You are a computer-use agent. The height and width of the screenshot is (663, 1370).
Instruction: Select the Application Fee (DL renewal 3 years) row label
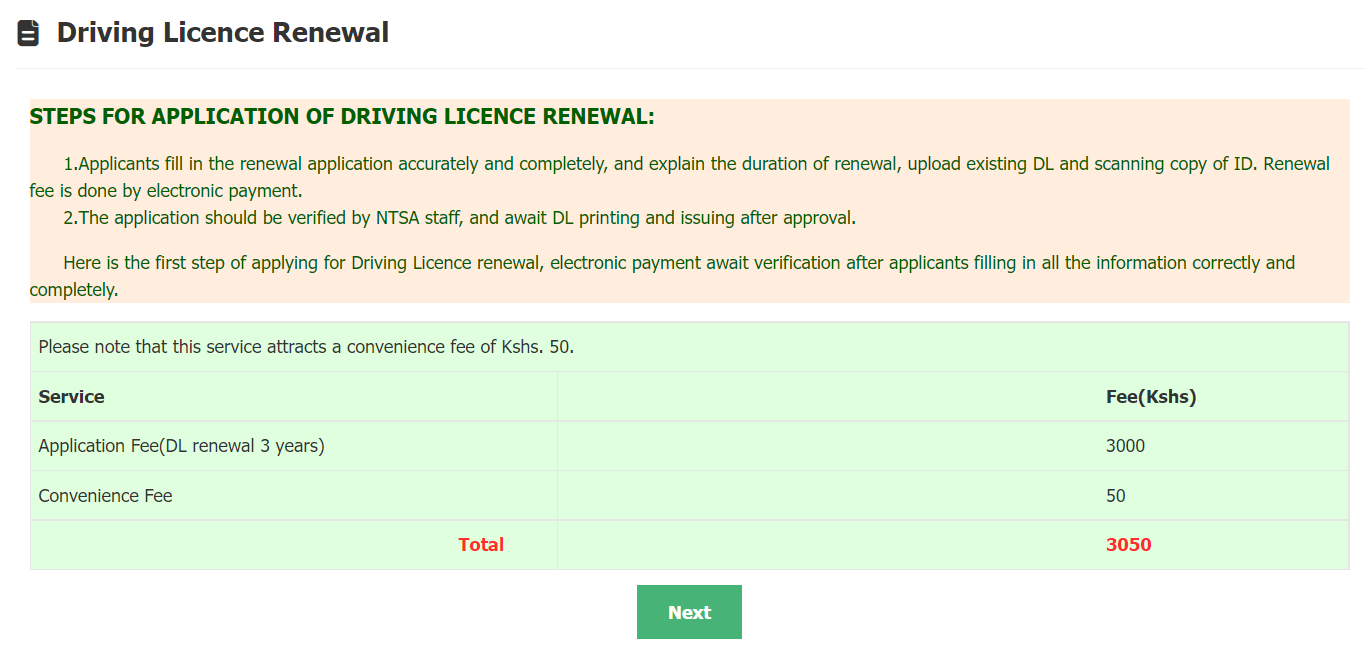coord(181,446)
